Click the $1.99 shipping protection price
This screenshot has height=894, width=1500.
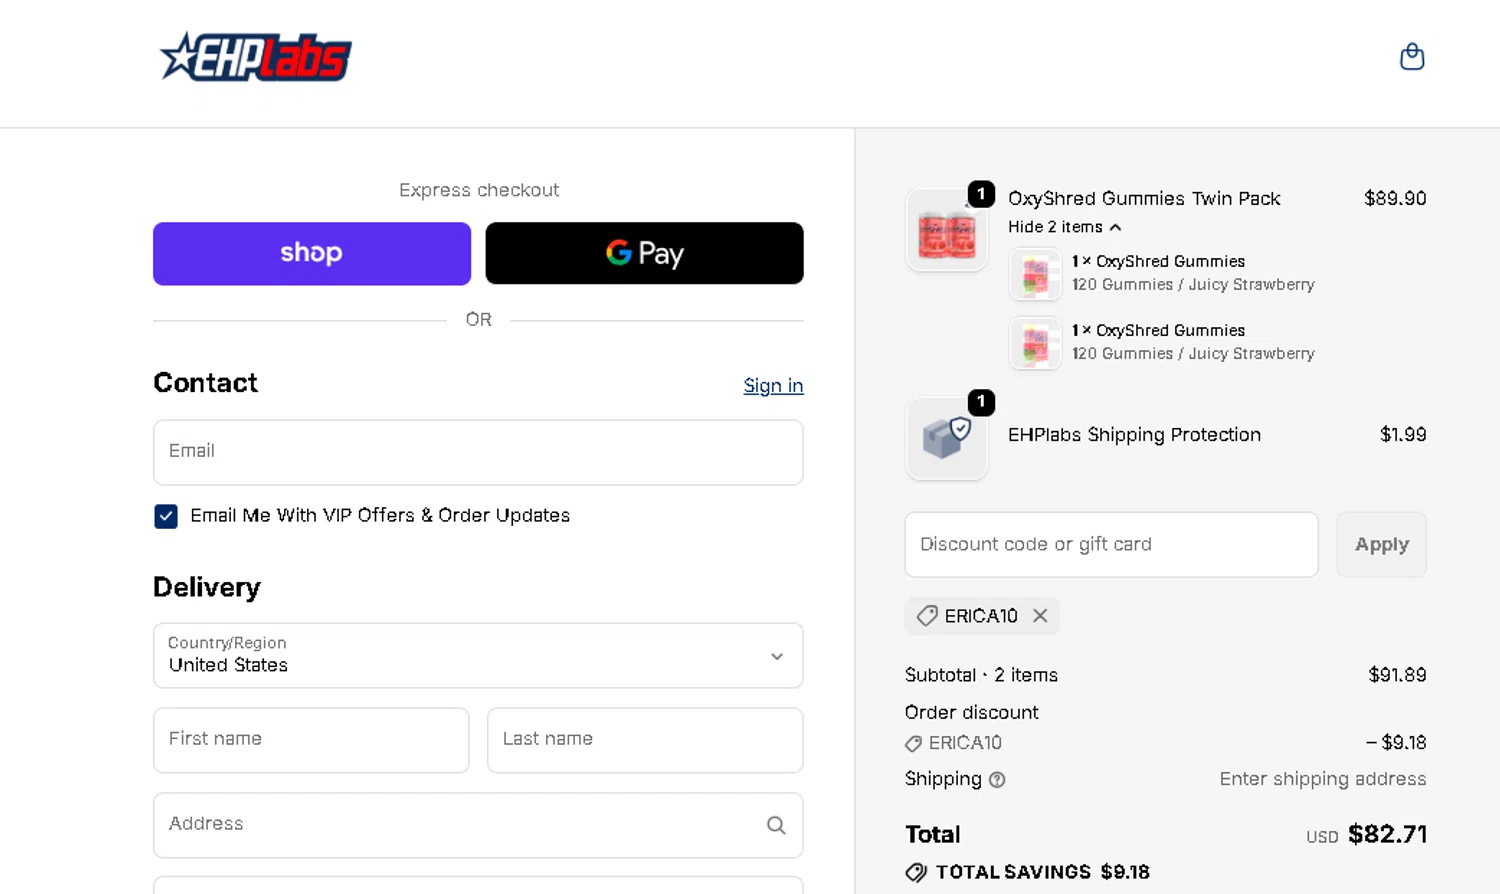1403,434
